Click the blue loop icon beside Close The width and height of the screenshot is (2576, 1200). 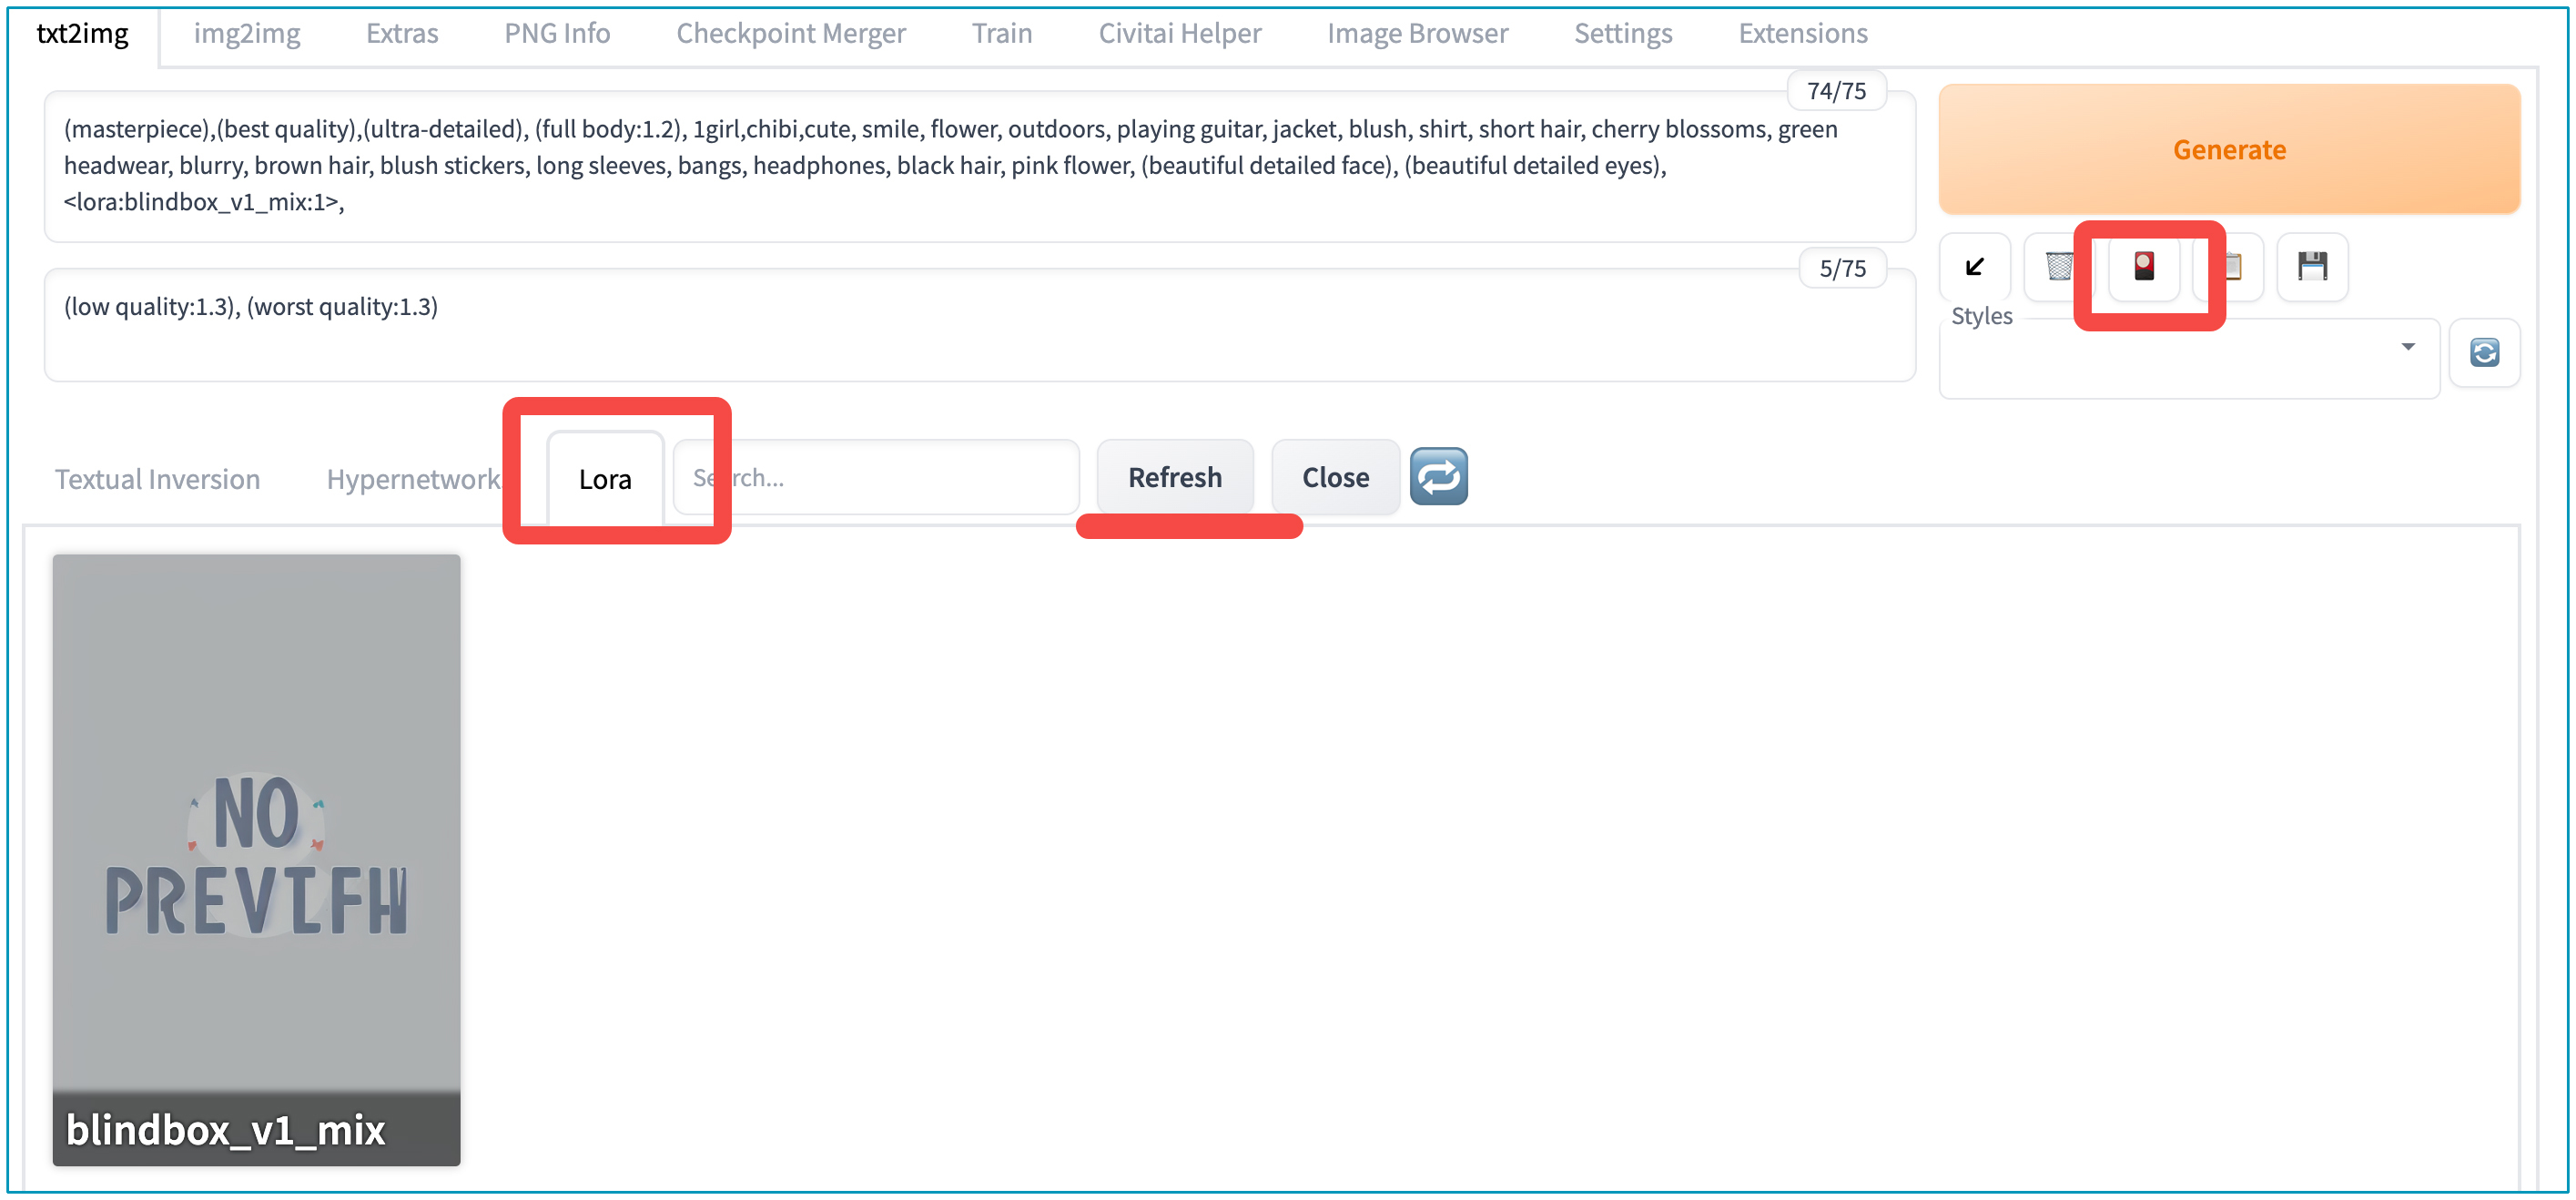coord(1438,477)
